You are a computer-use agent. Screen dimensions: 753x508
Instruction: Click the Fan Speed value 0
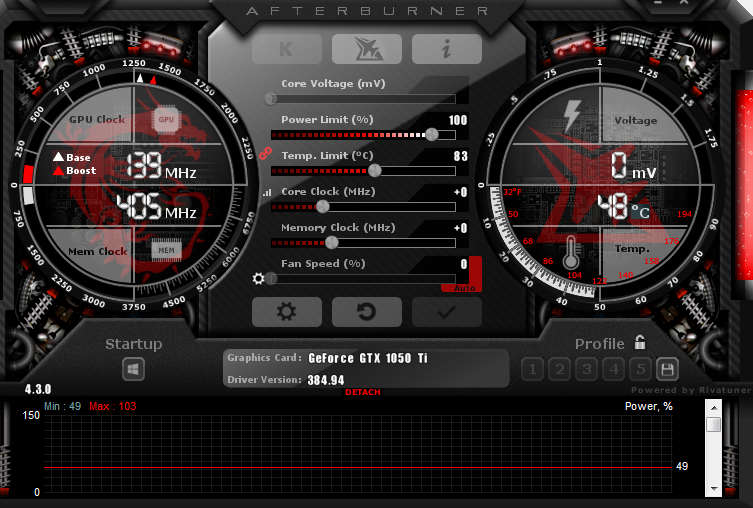point(464,264)
